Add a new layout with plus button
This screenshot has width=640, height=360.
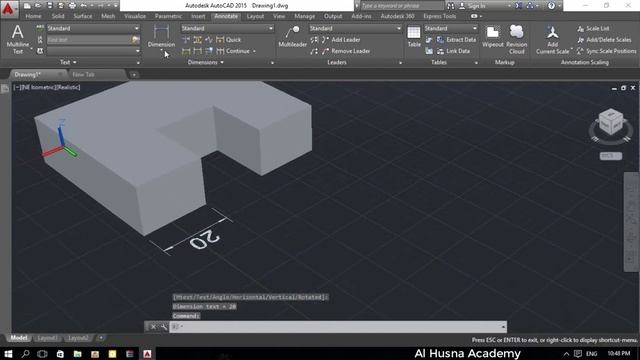[101, 338]
